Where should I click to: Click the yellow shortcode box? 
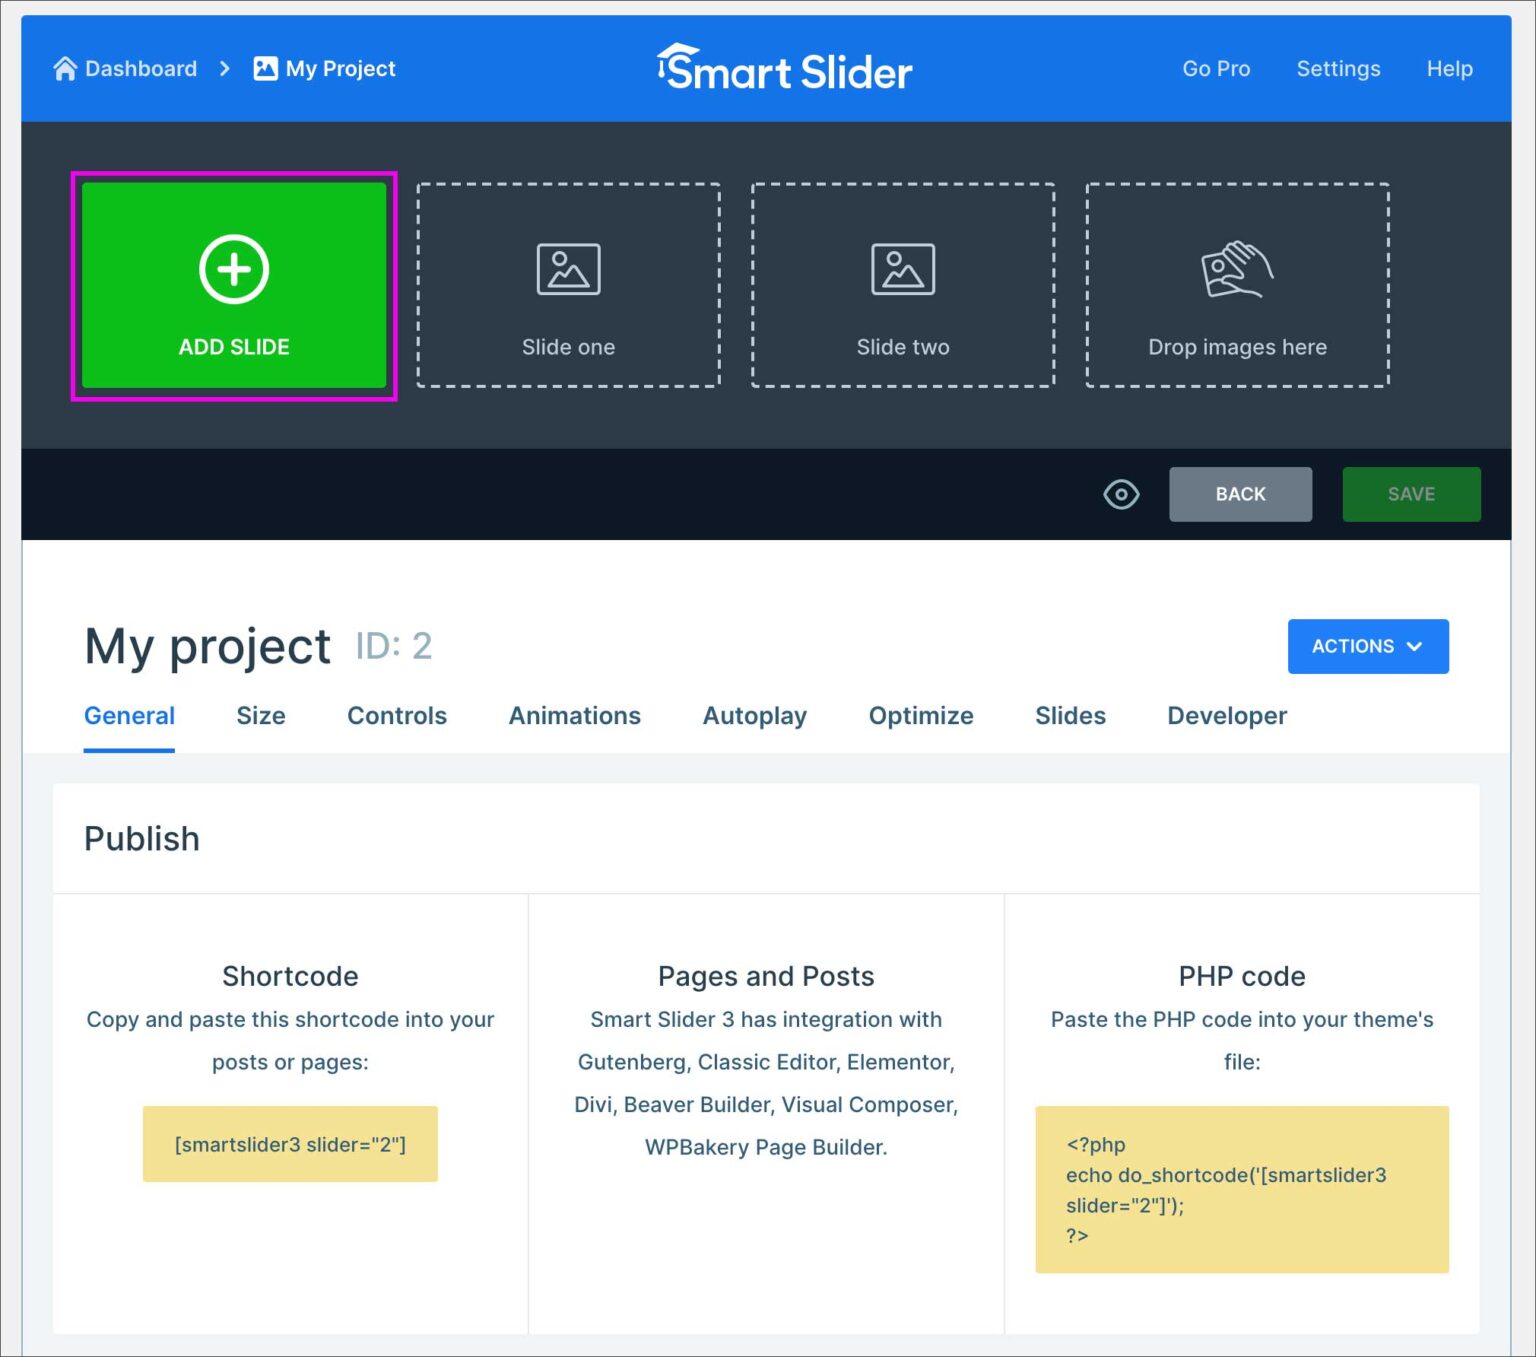(290, 1144)
